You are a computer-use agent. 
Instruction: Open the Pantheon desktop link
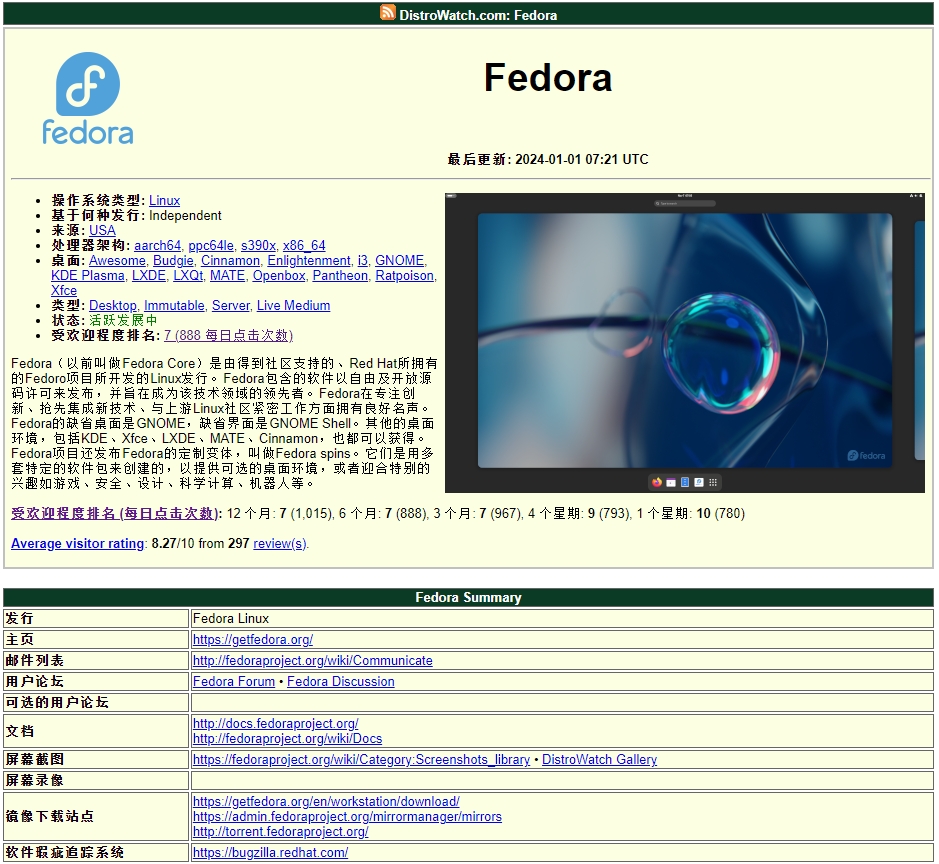340,275
